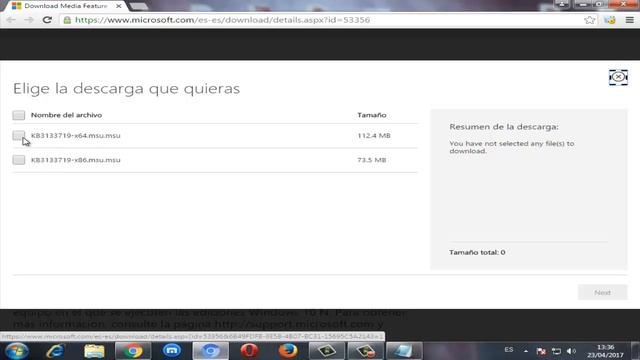Reload the page with the refresh icon
This screenshot has width=640, height=360.
coord(47,20)
